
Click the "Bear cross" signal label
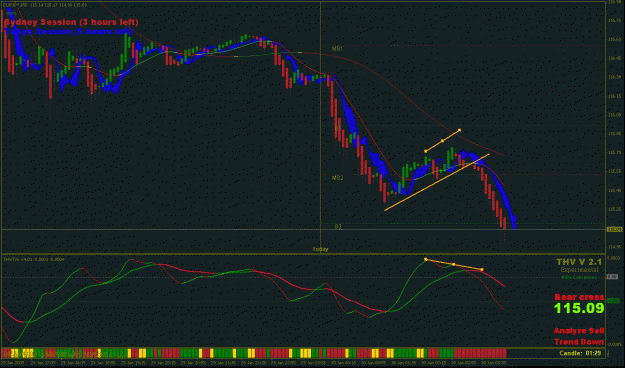point(579,297)
